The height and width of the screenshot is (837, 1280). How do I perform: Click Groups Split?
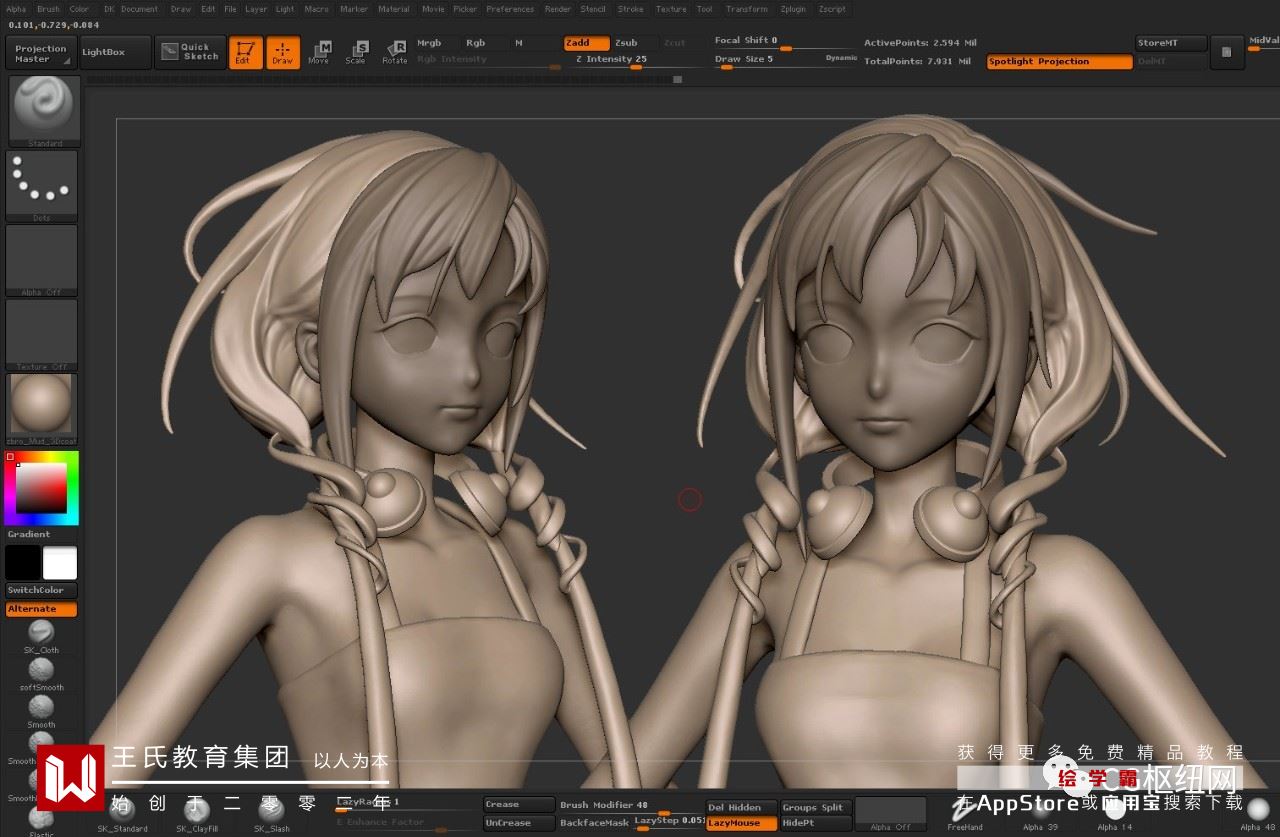(815, 807)
